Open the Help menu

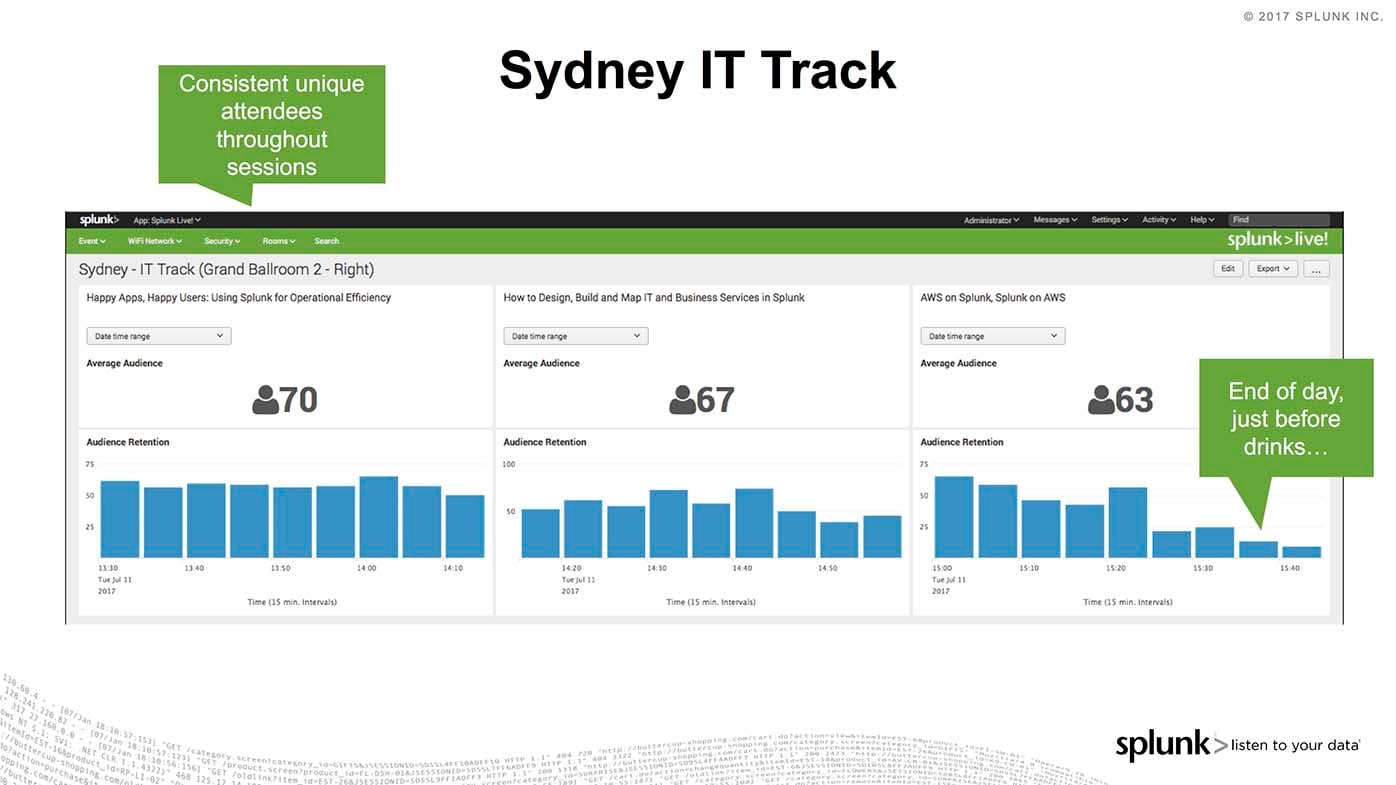click(x=1202, y=220)
